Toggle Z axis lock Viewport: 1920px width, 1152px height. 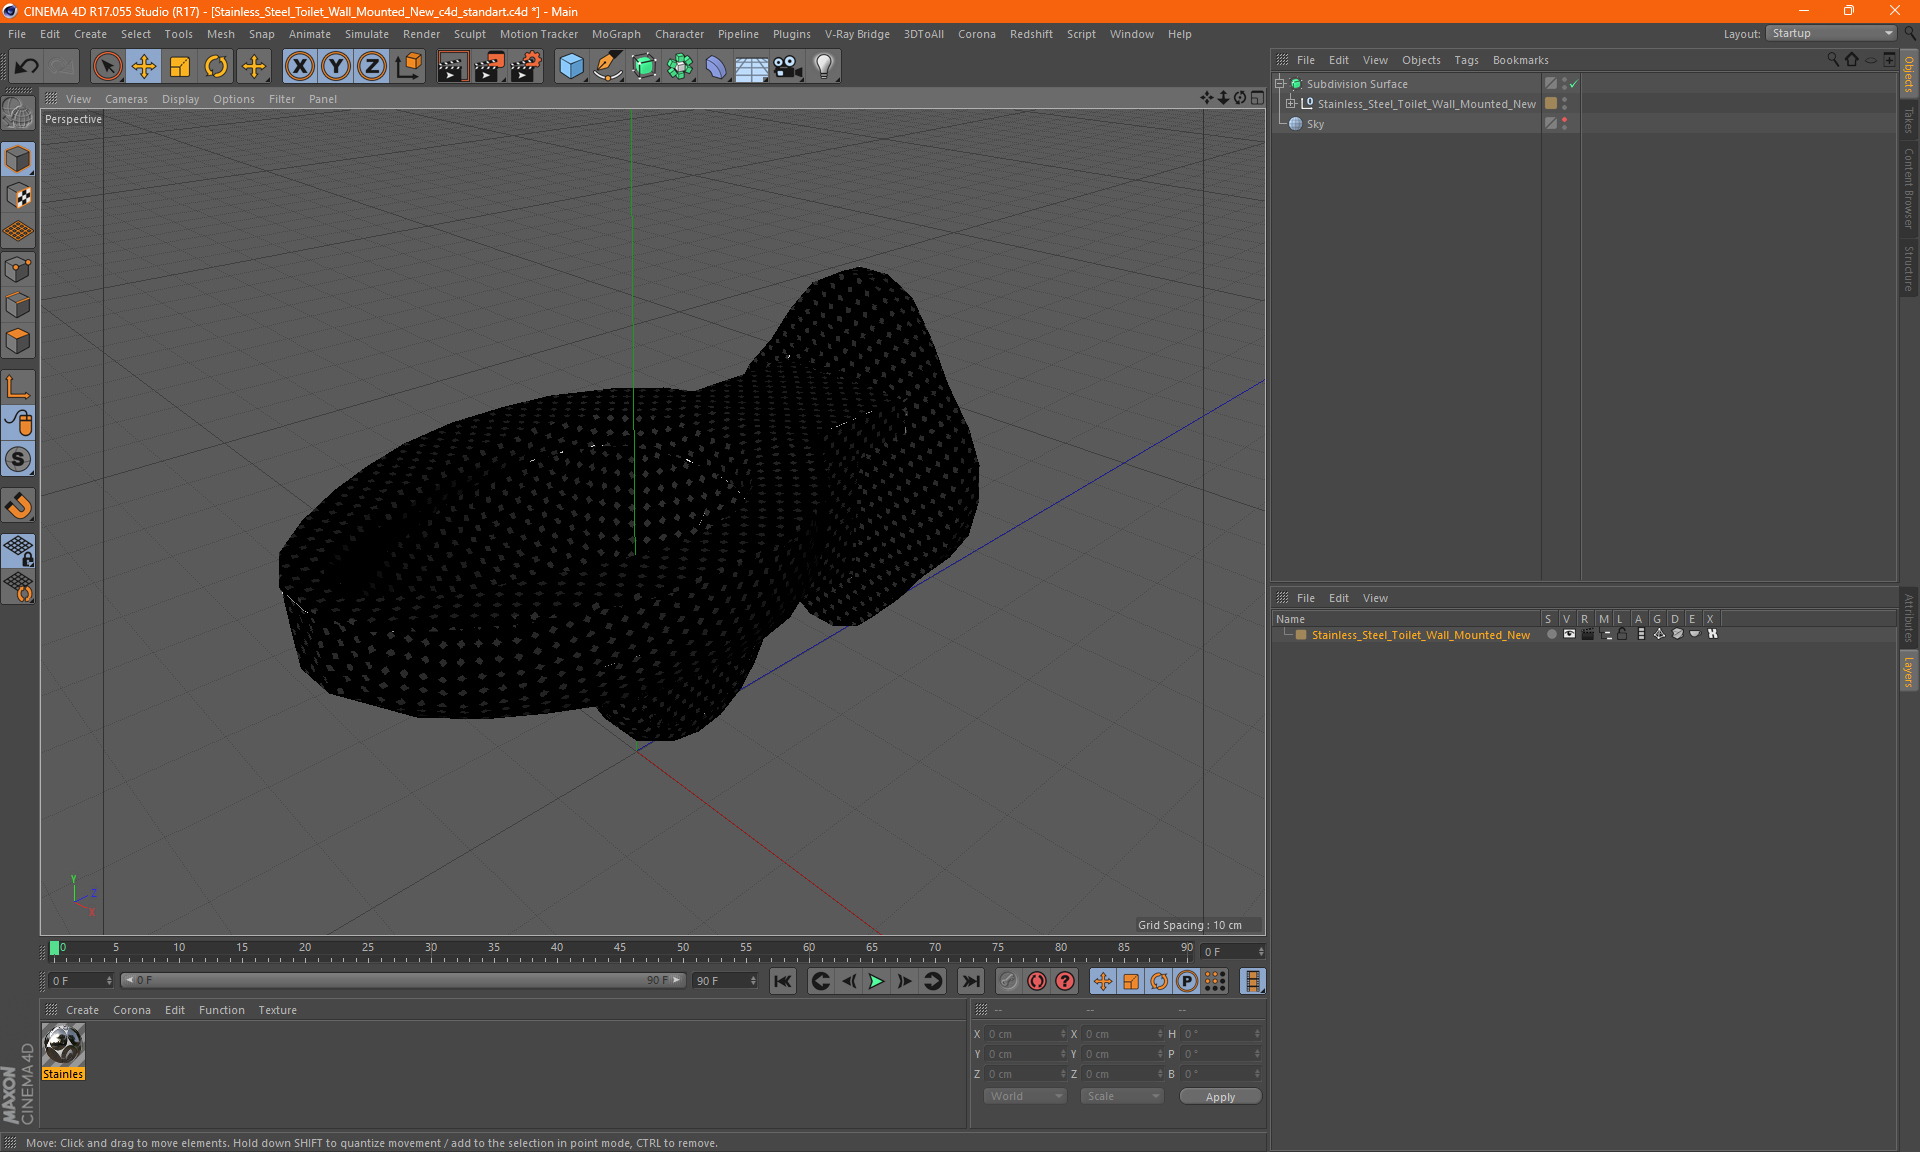(372, 66)
